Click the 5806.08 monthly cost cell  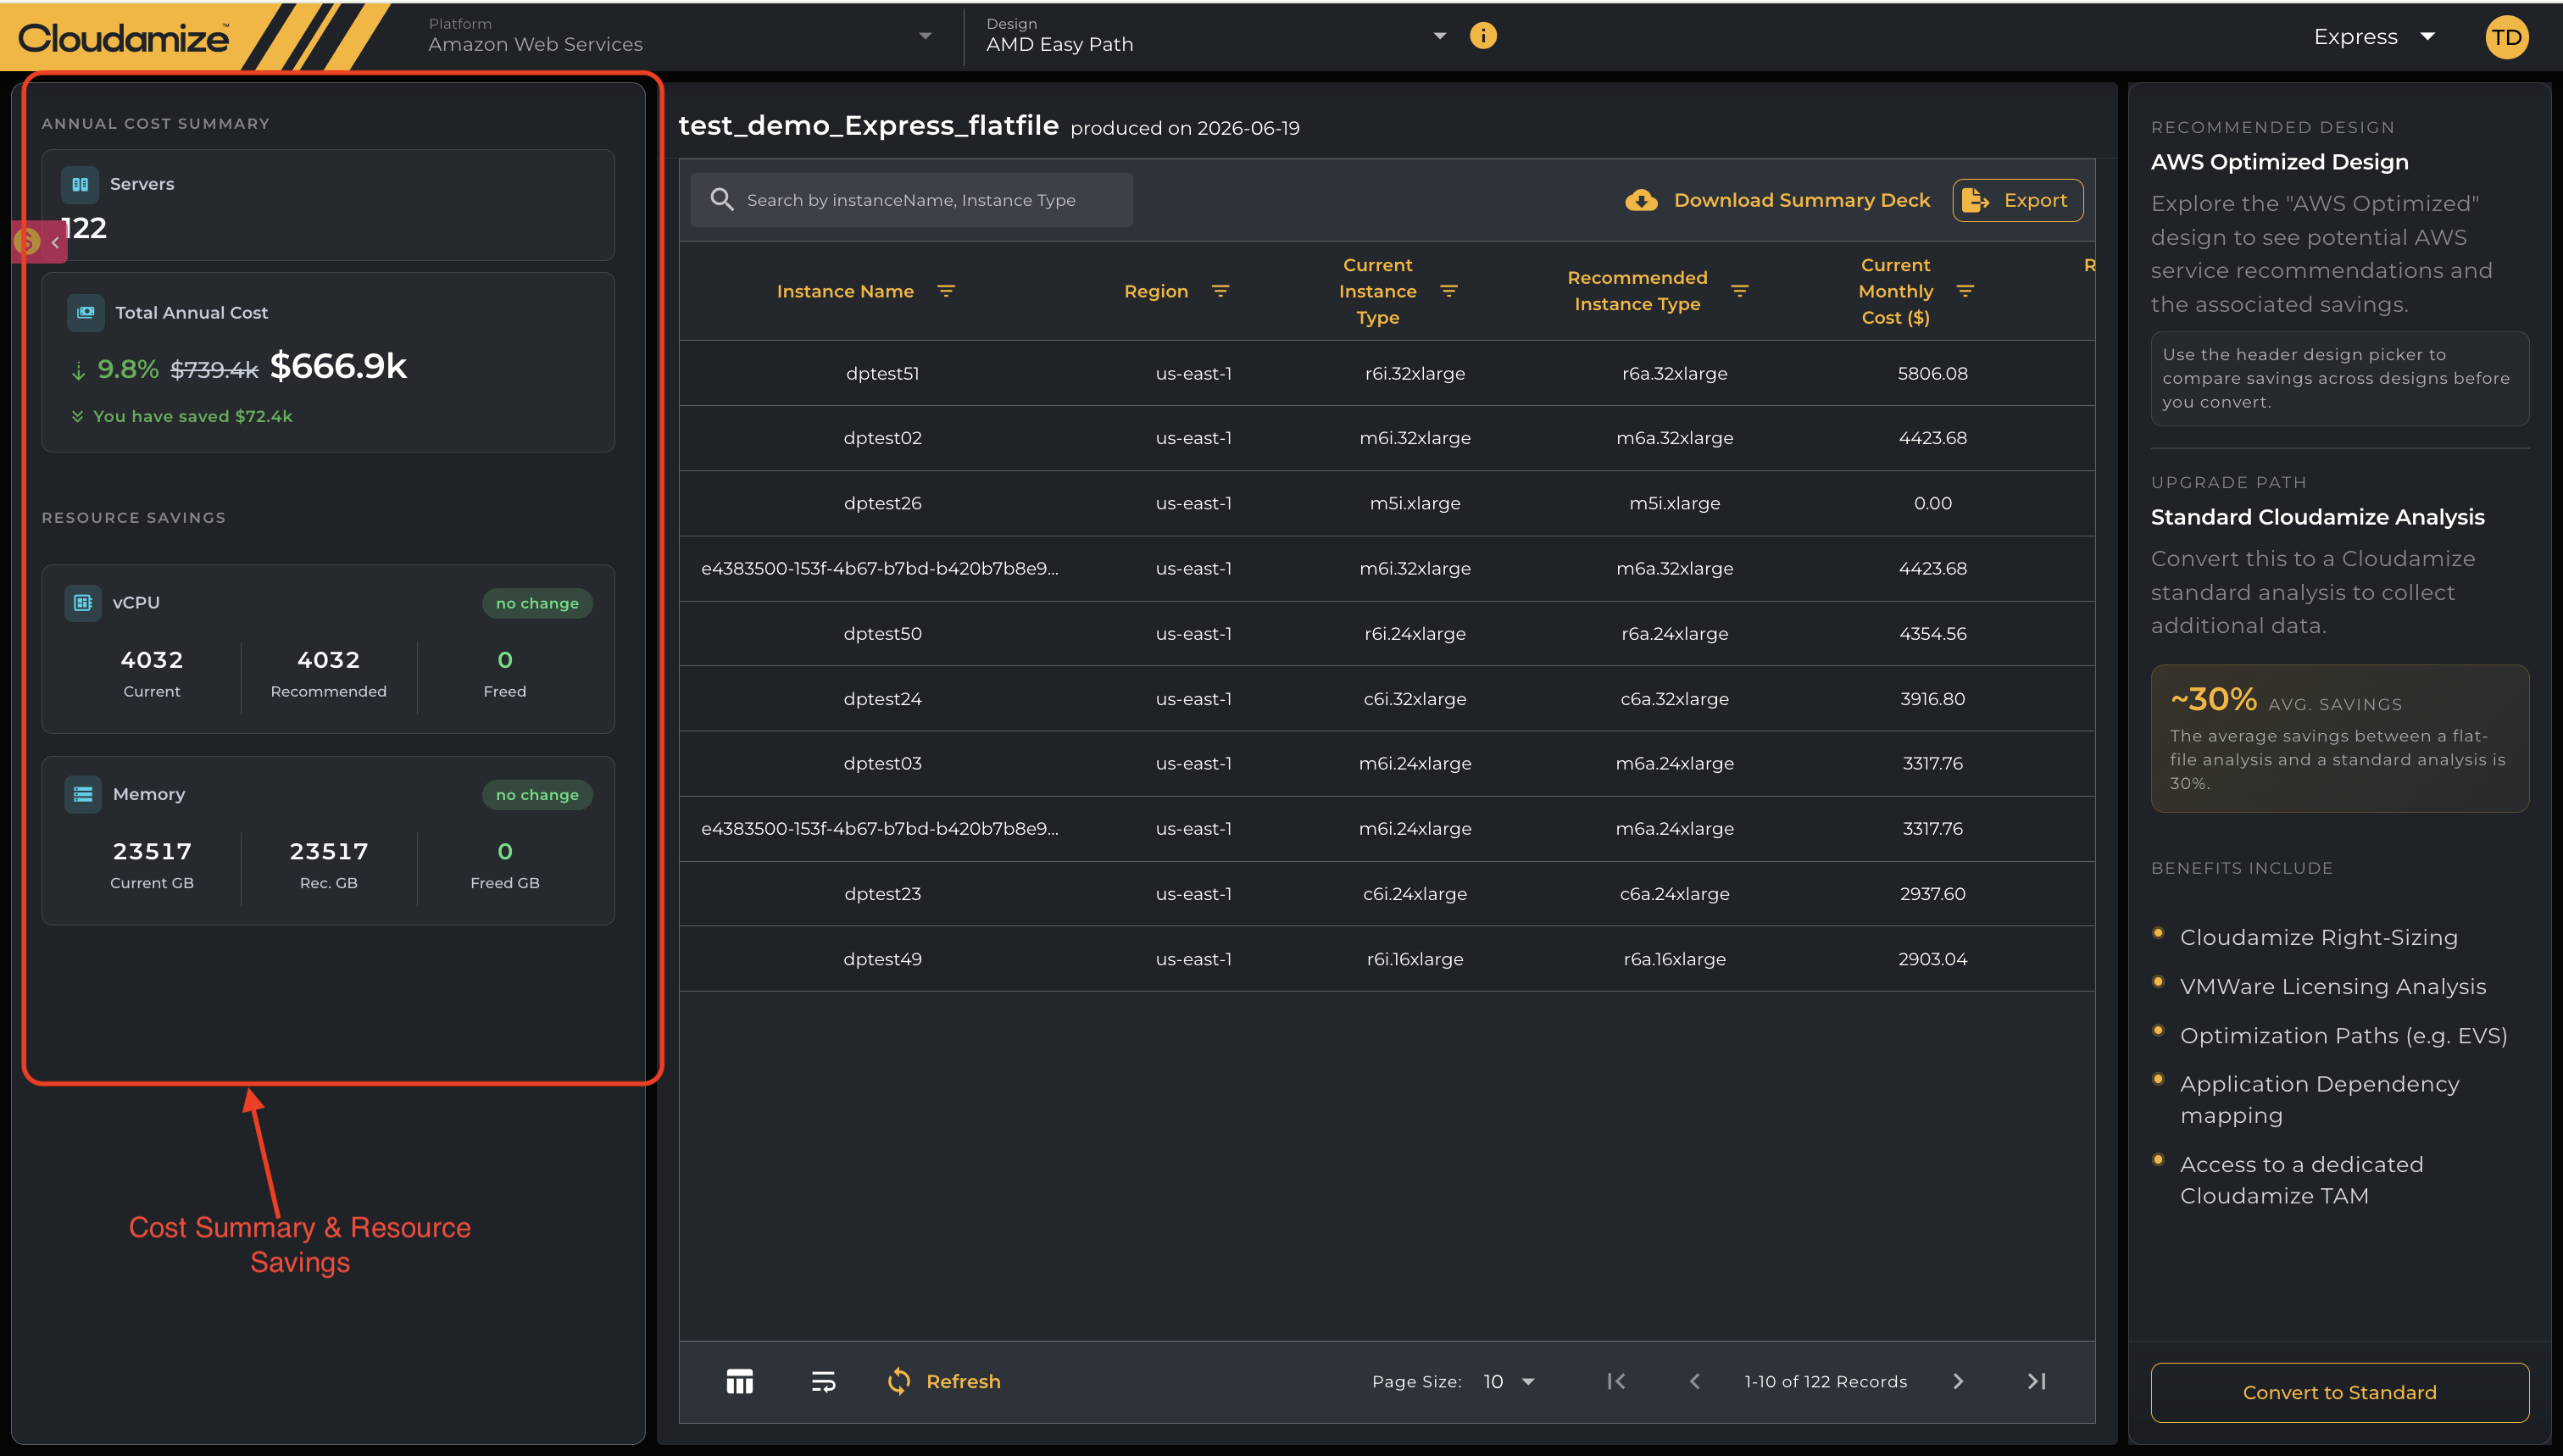pos(1932,373)
